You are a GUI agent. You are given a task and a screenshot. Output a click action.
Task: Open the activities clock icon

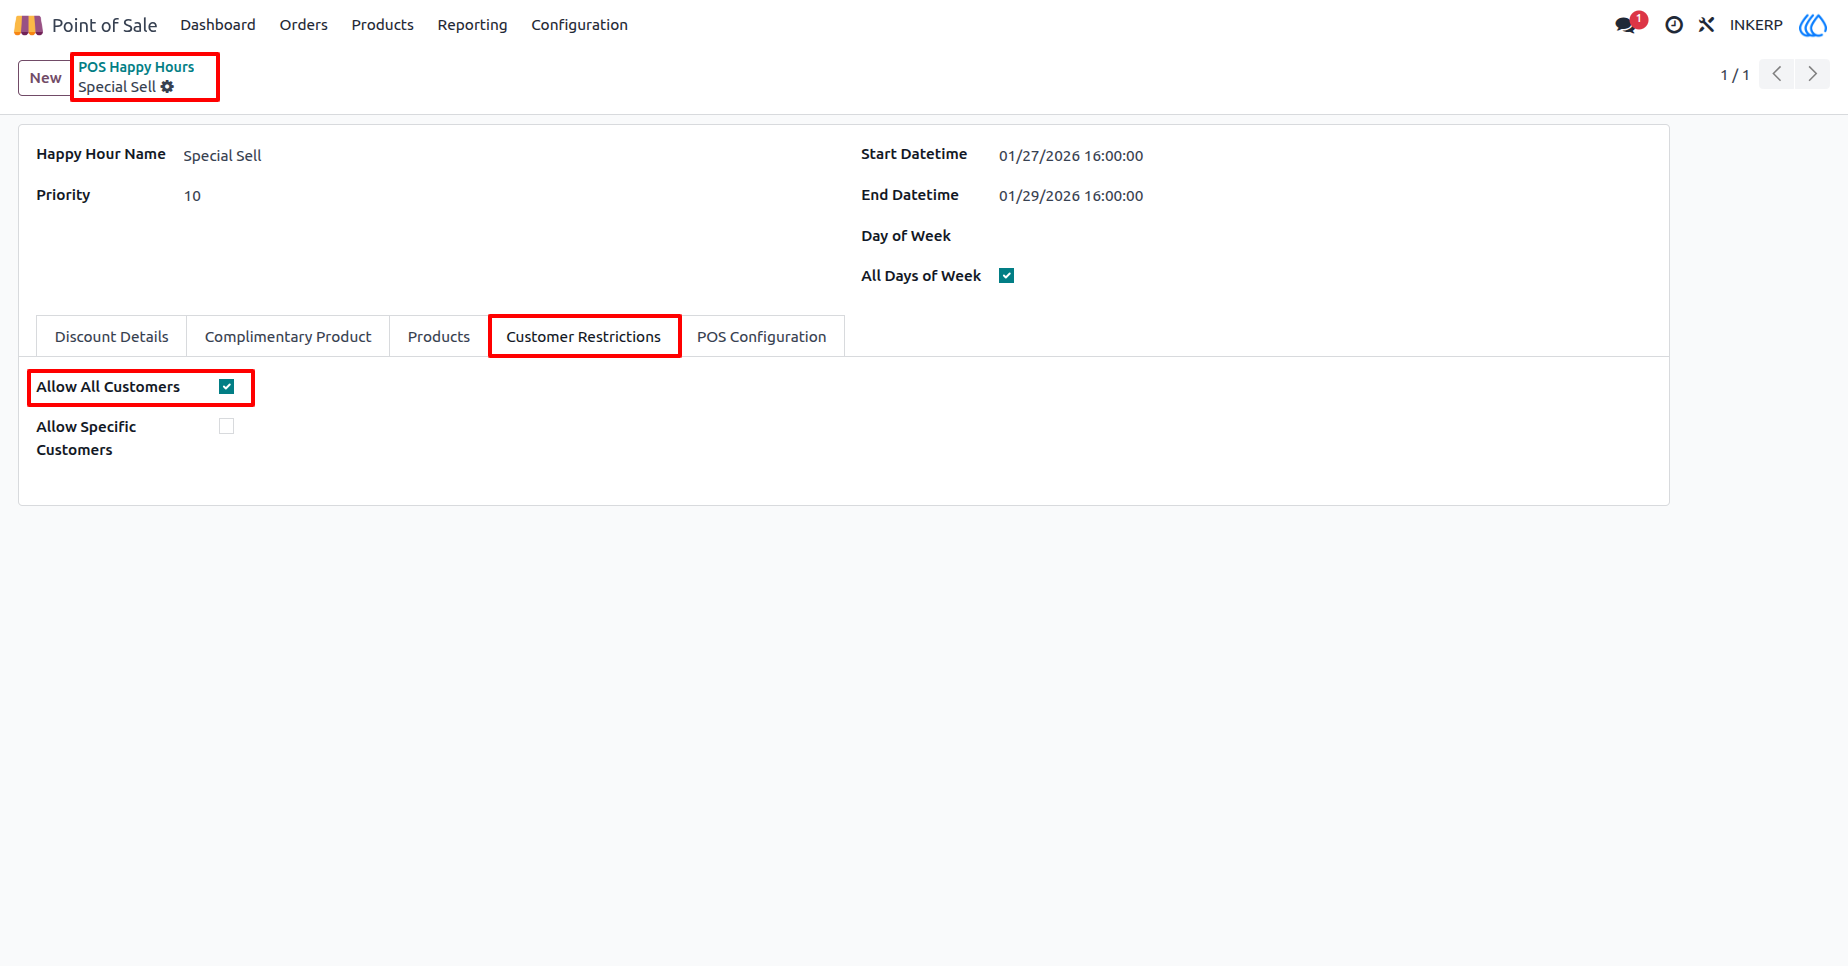tap(1674, 25)
